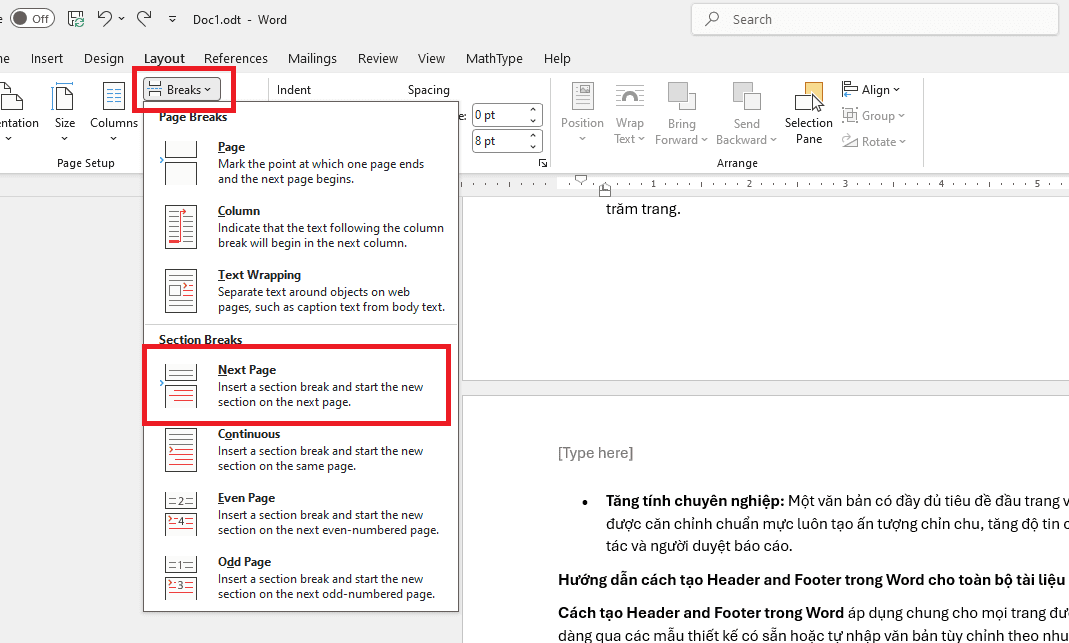Click the Size page icon
Screen dimensions: 1069x643
tap(64, 97)
